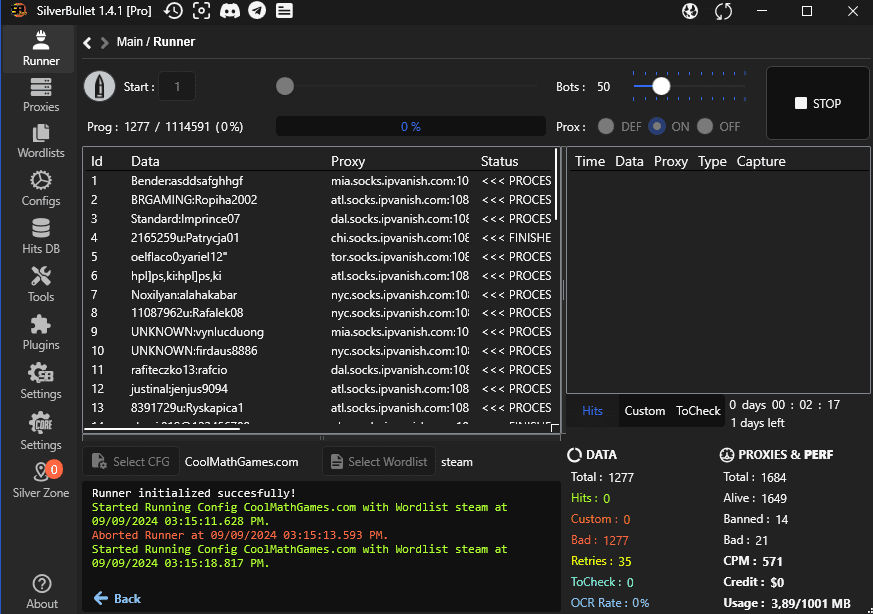The width and height of the screenshot is (873, 614).
Task: Click the Telegram icon in title bar
Action: (x=257, y=12)
